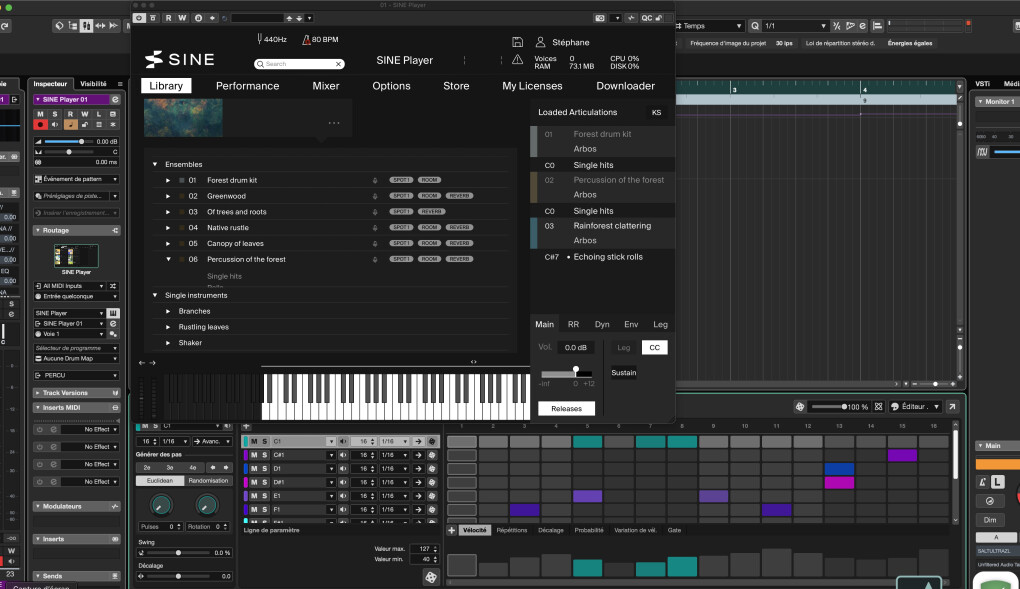1020x589 pixels.
Task: Collapse the Single instruments section
Action: tap(155, 295)
